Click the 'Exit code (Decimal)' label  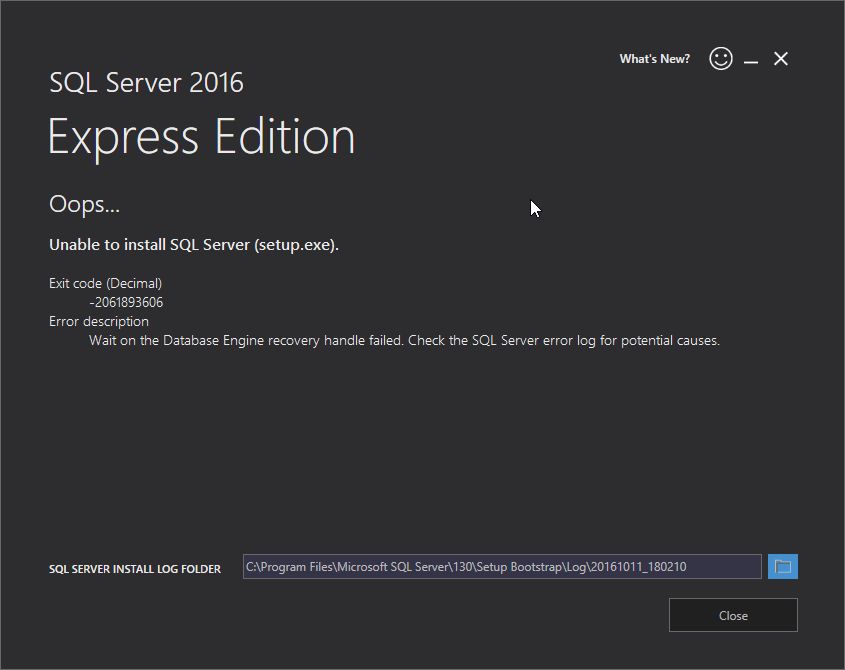106,284
